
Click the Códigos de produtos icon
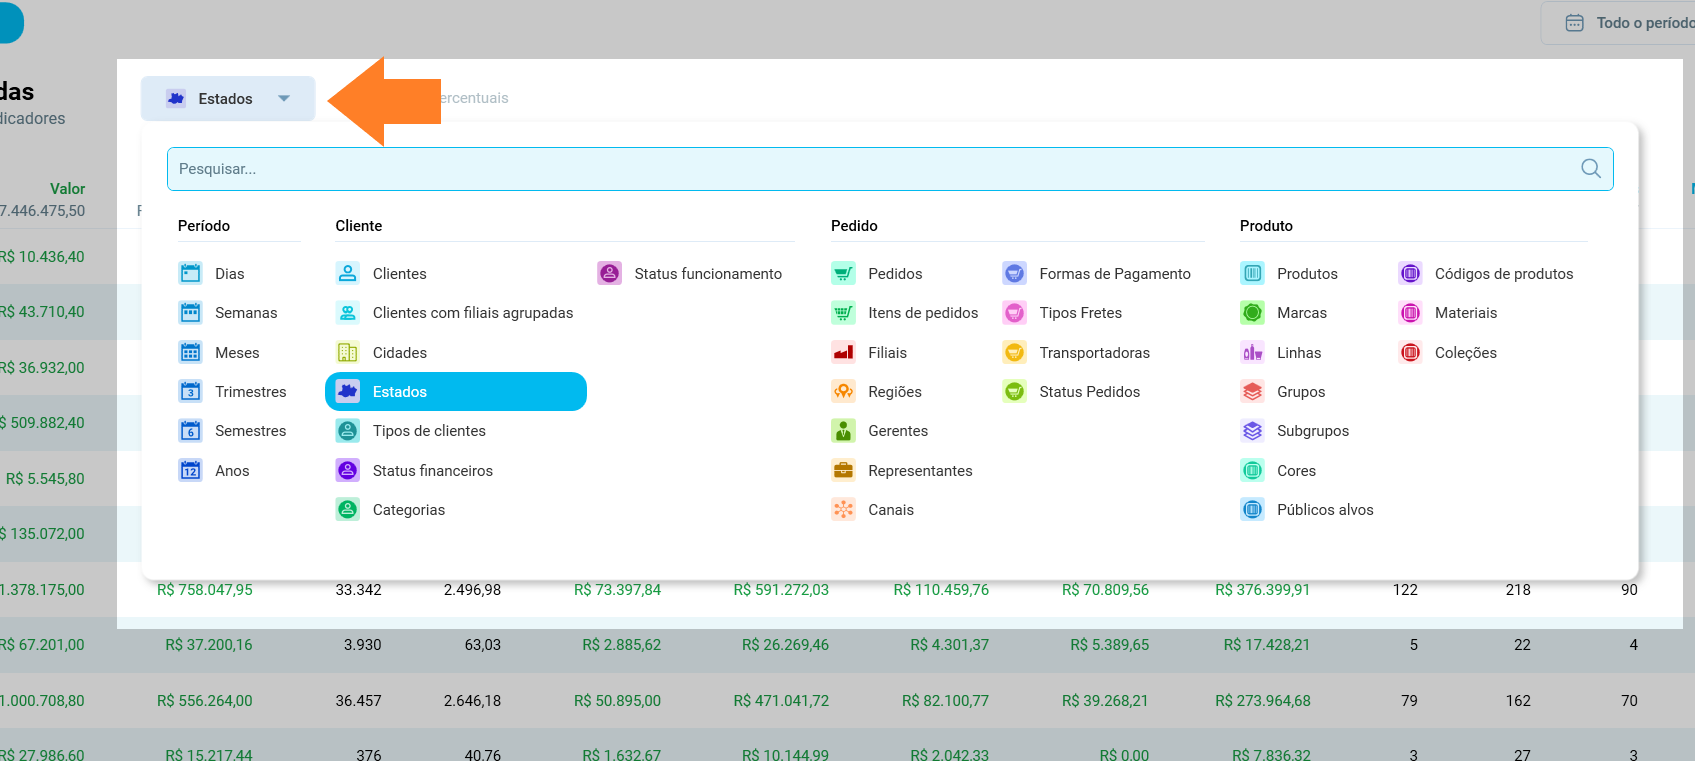click(1410, 273)
